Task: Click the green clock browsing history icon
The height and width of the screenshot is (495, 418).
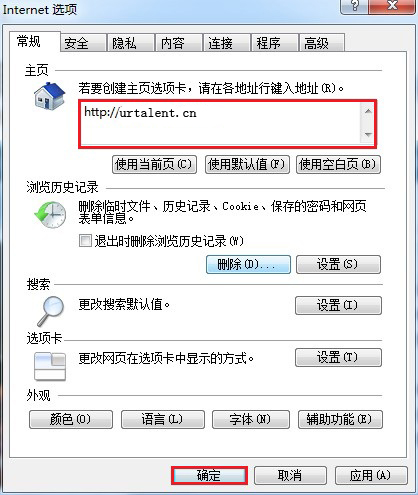Action: coord(50,214)
